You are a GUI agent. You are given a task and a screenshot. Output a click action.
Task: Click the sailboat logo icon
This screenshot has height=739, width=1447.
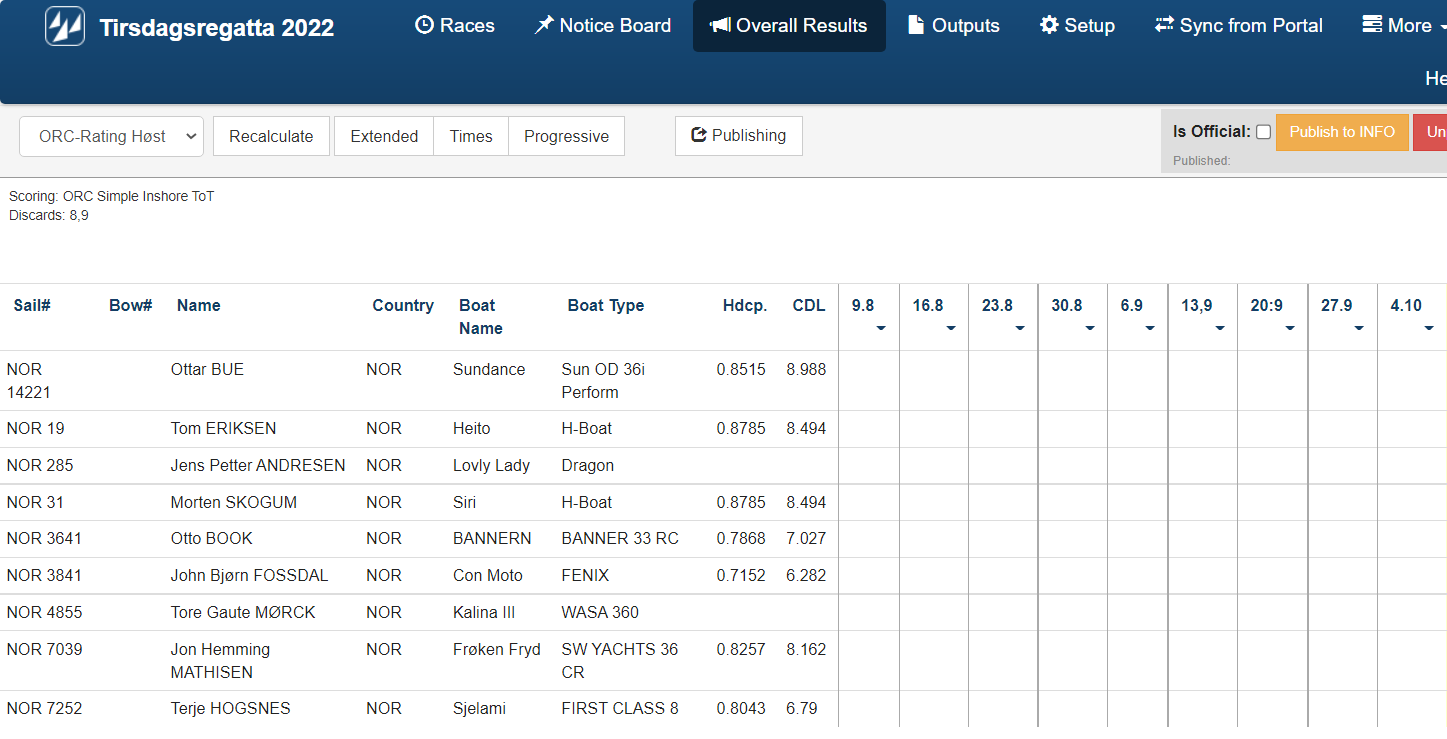click(x=65, y=27)
